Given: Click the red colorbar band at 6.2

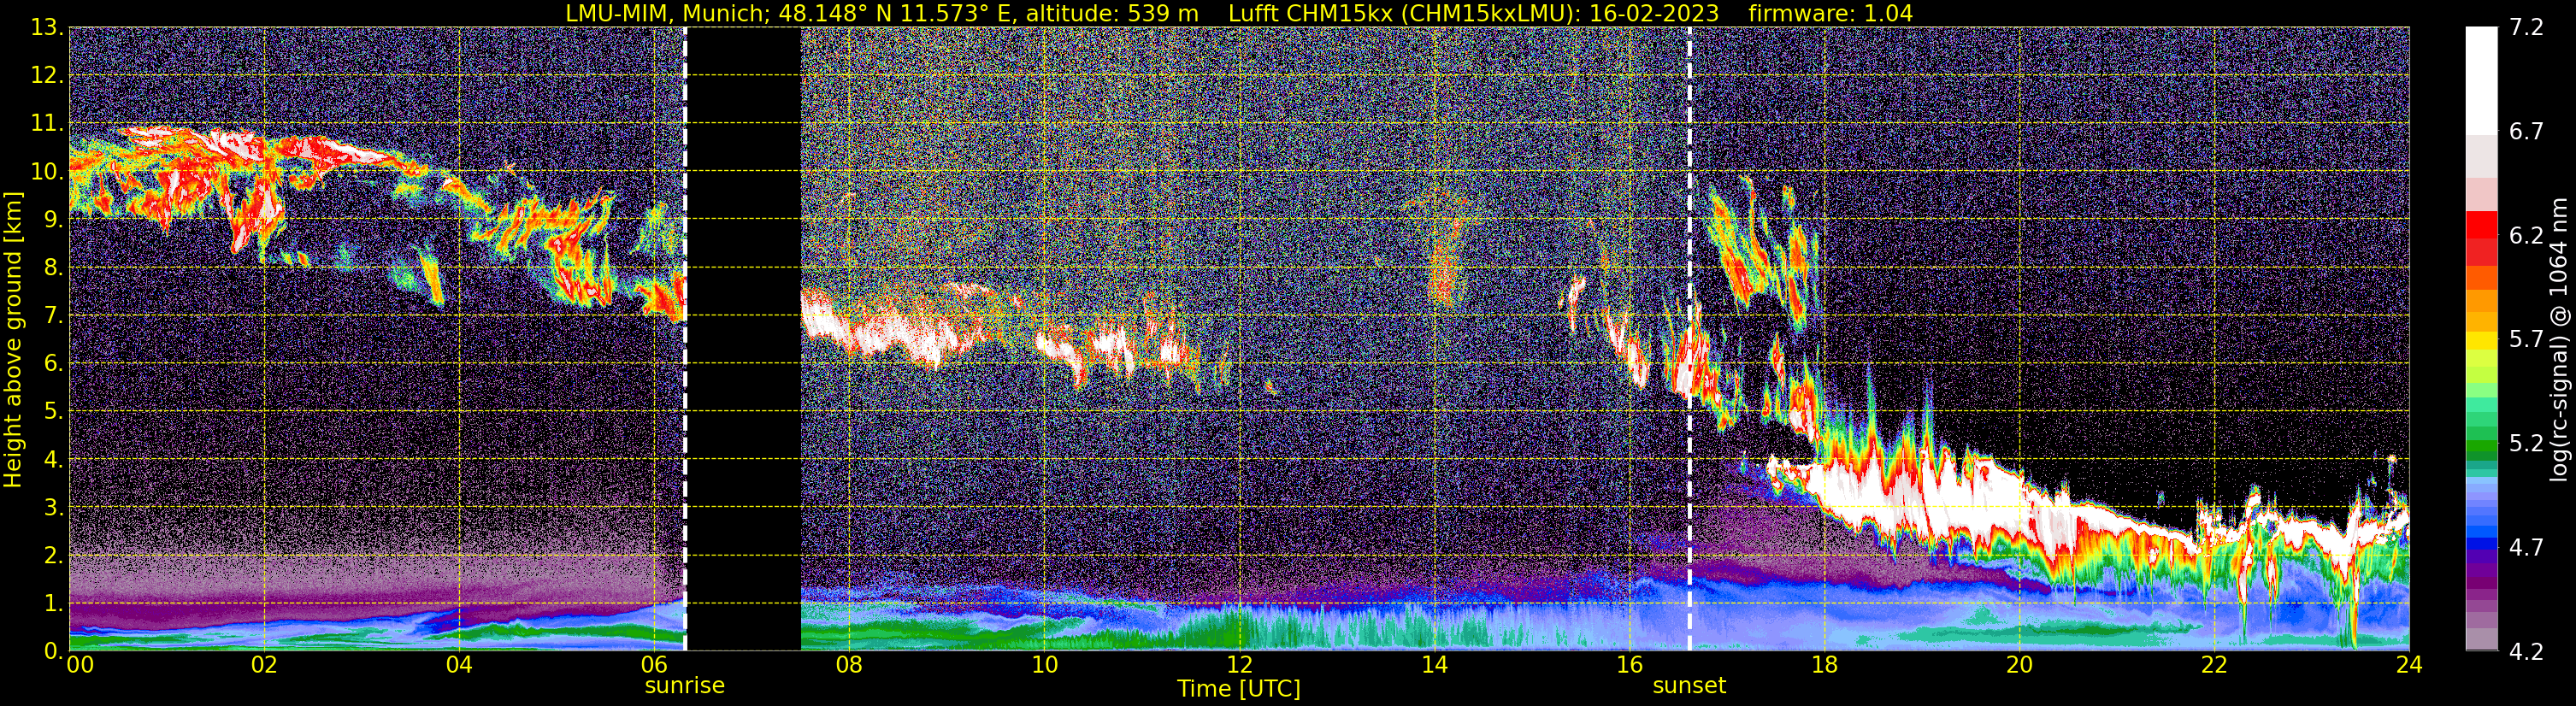Looking at the screenshot, I should click(2481, 225).
